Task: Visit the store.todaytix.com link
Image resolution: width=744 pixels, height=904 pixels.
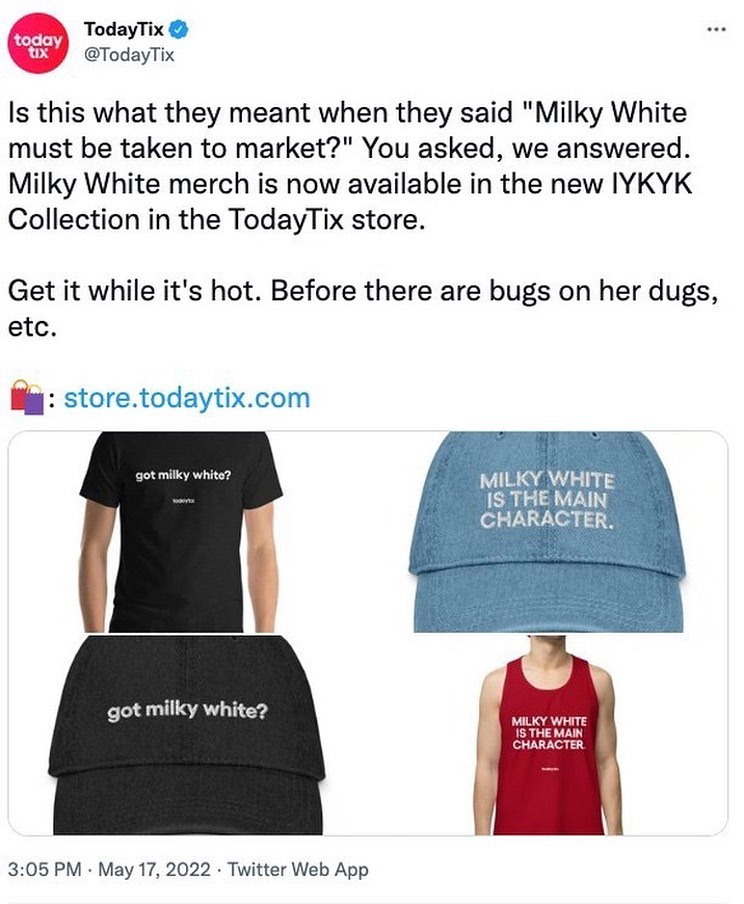Action: click(187, 398)
